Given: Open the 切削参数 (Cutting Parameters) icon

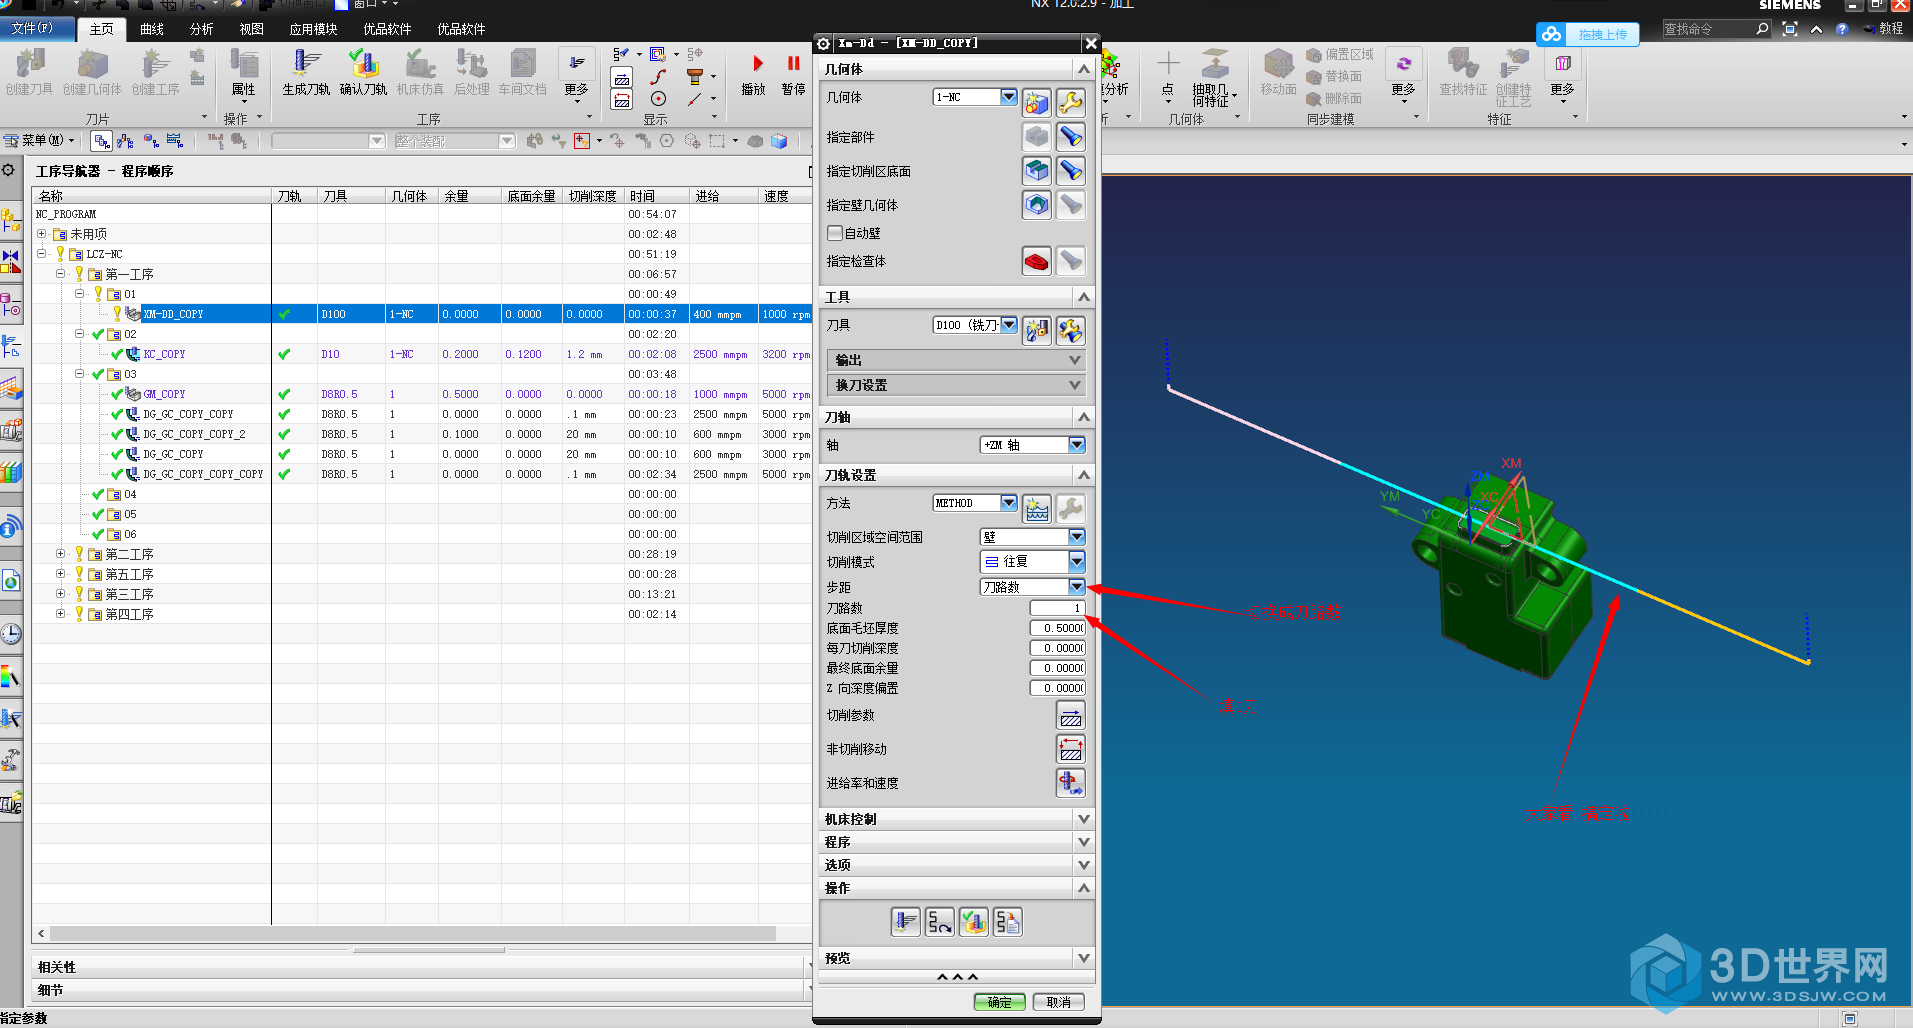Looking at the screenshot, I should point(1071,716).
